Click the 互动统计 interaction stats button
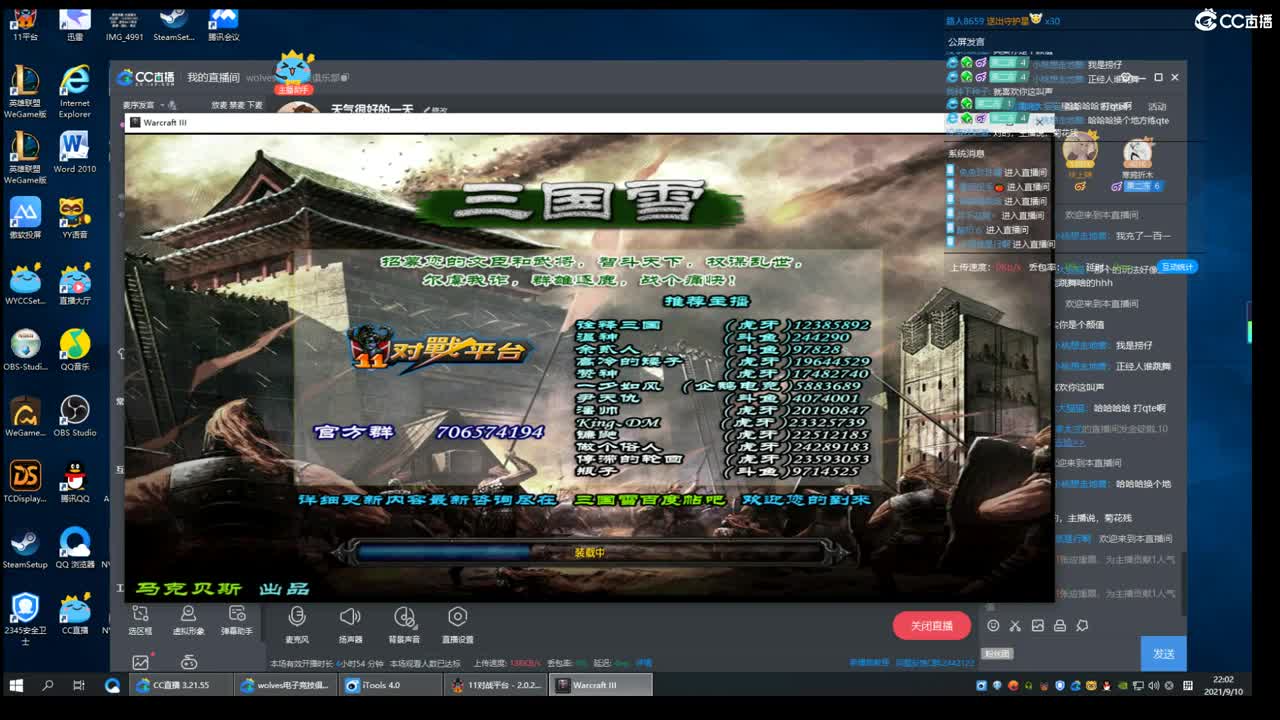The height and width of the screenshot is (720, 1280). (x=1176, y=267)
